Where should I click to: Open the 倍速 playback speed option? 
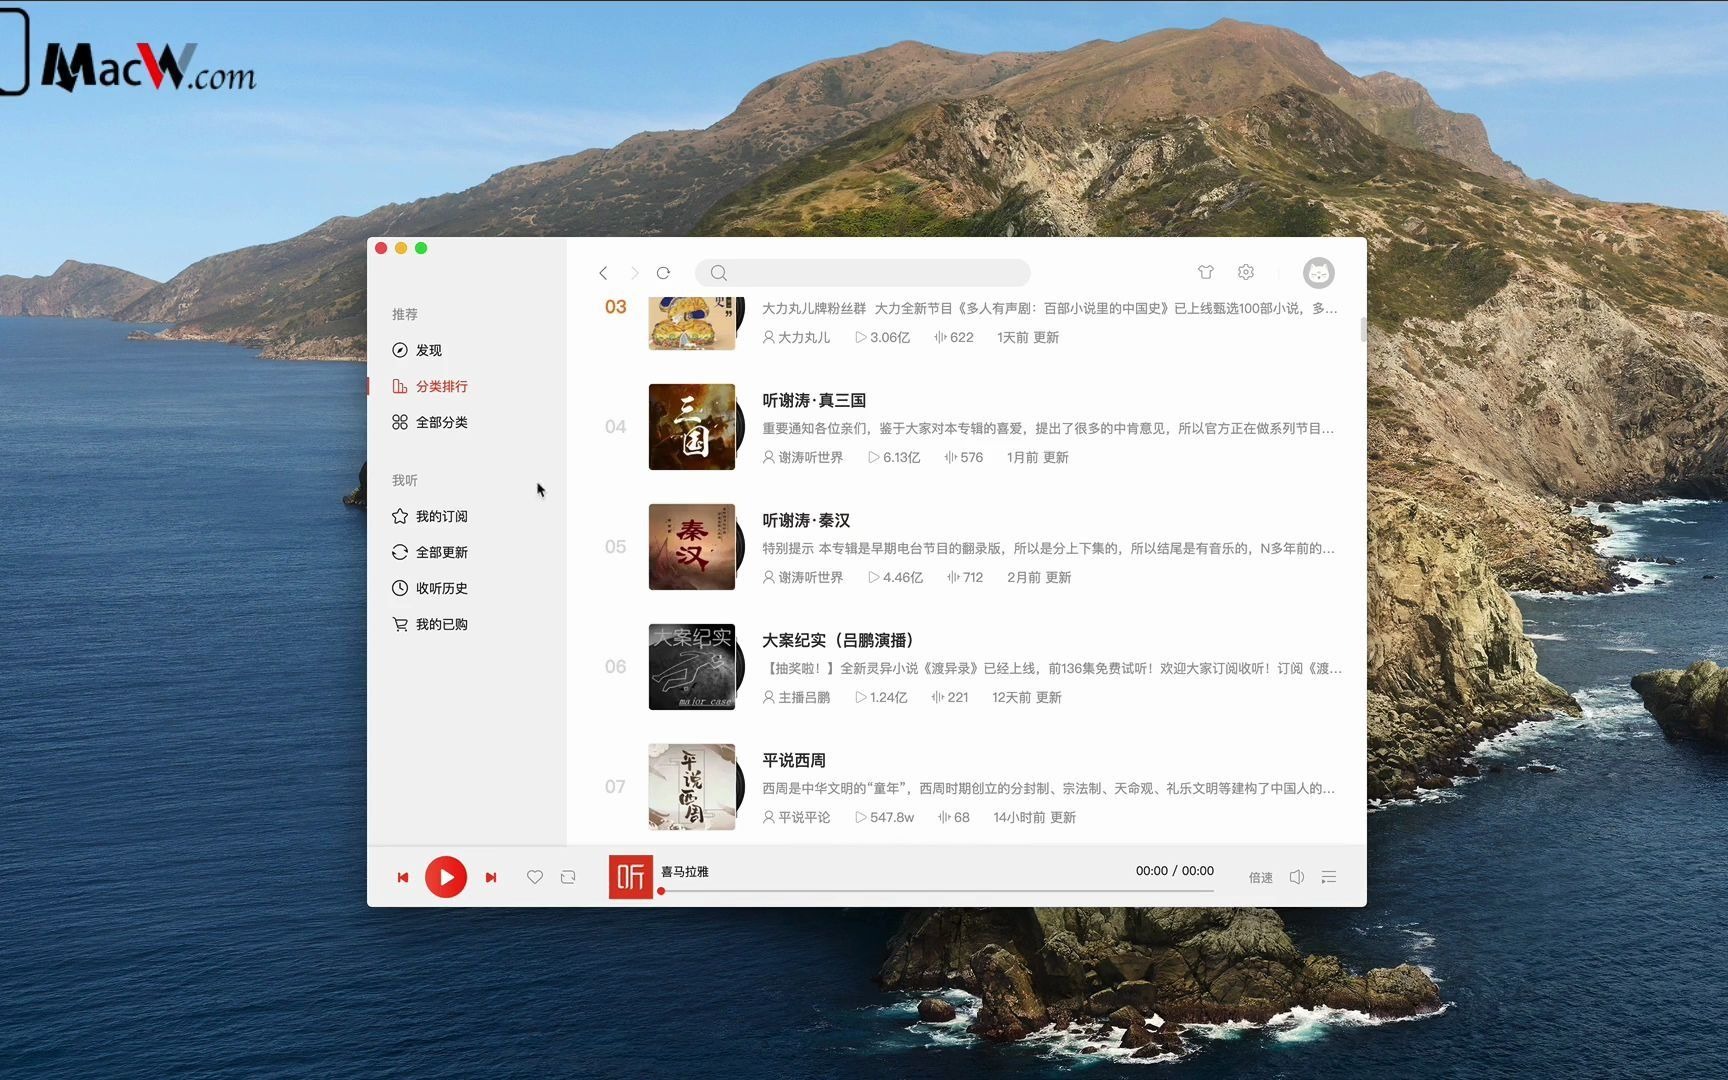click(1261, 877)
